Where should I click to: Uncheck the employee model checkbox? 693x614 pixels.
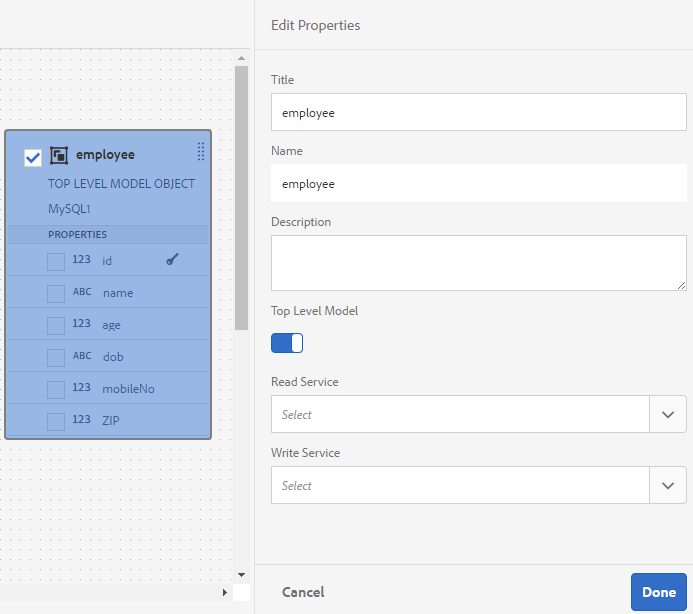pyautogui.click(x=33, y=157)
